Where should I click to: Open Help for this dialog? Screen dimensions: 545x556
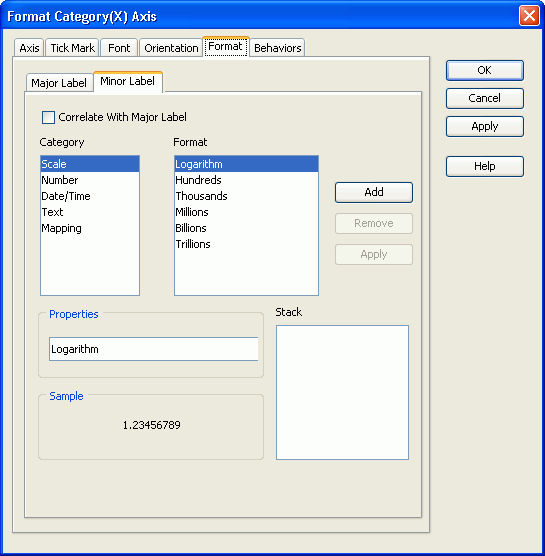[x=484, y=166]
